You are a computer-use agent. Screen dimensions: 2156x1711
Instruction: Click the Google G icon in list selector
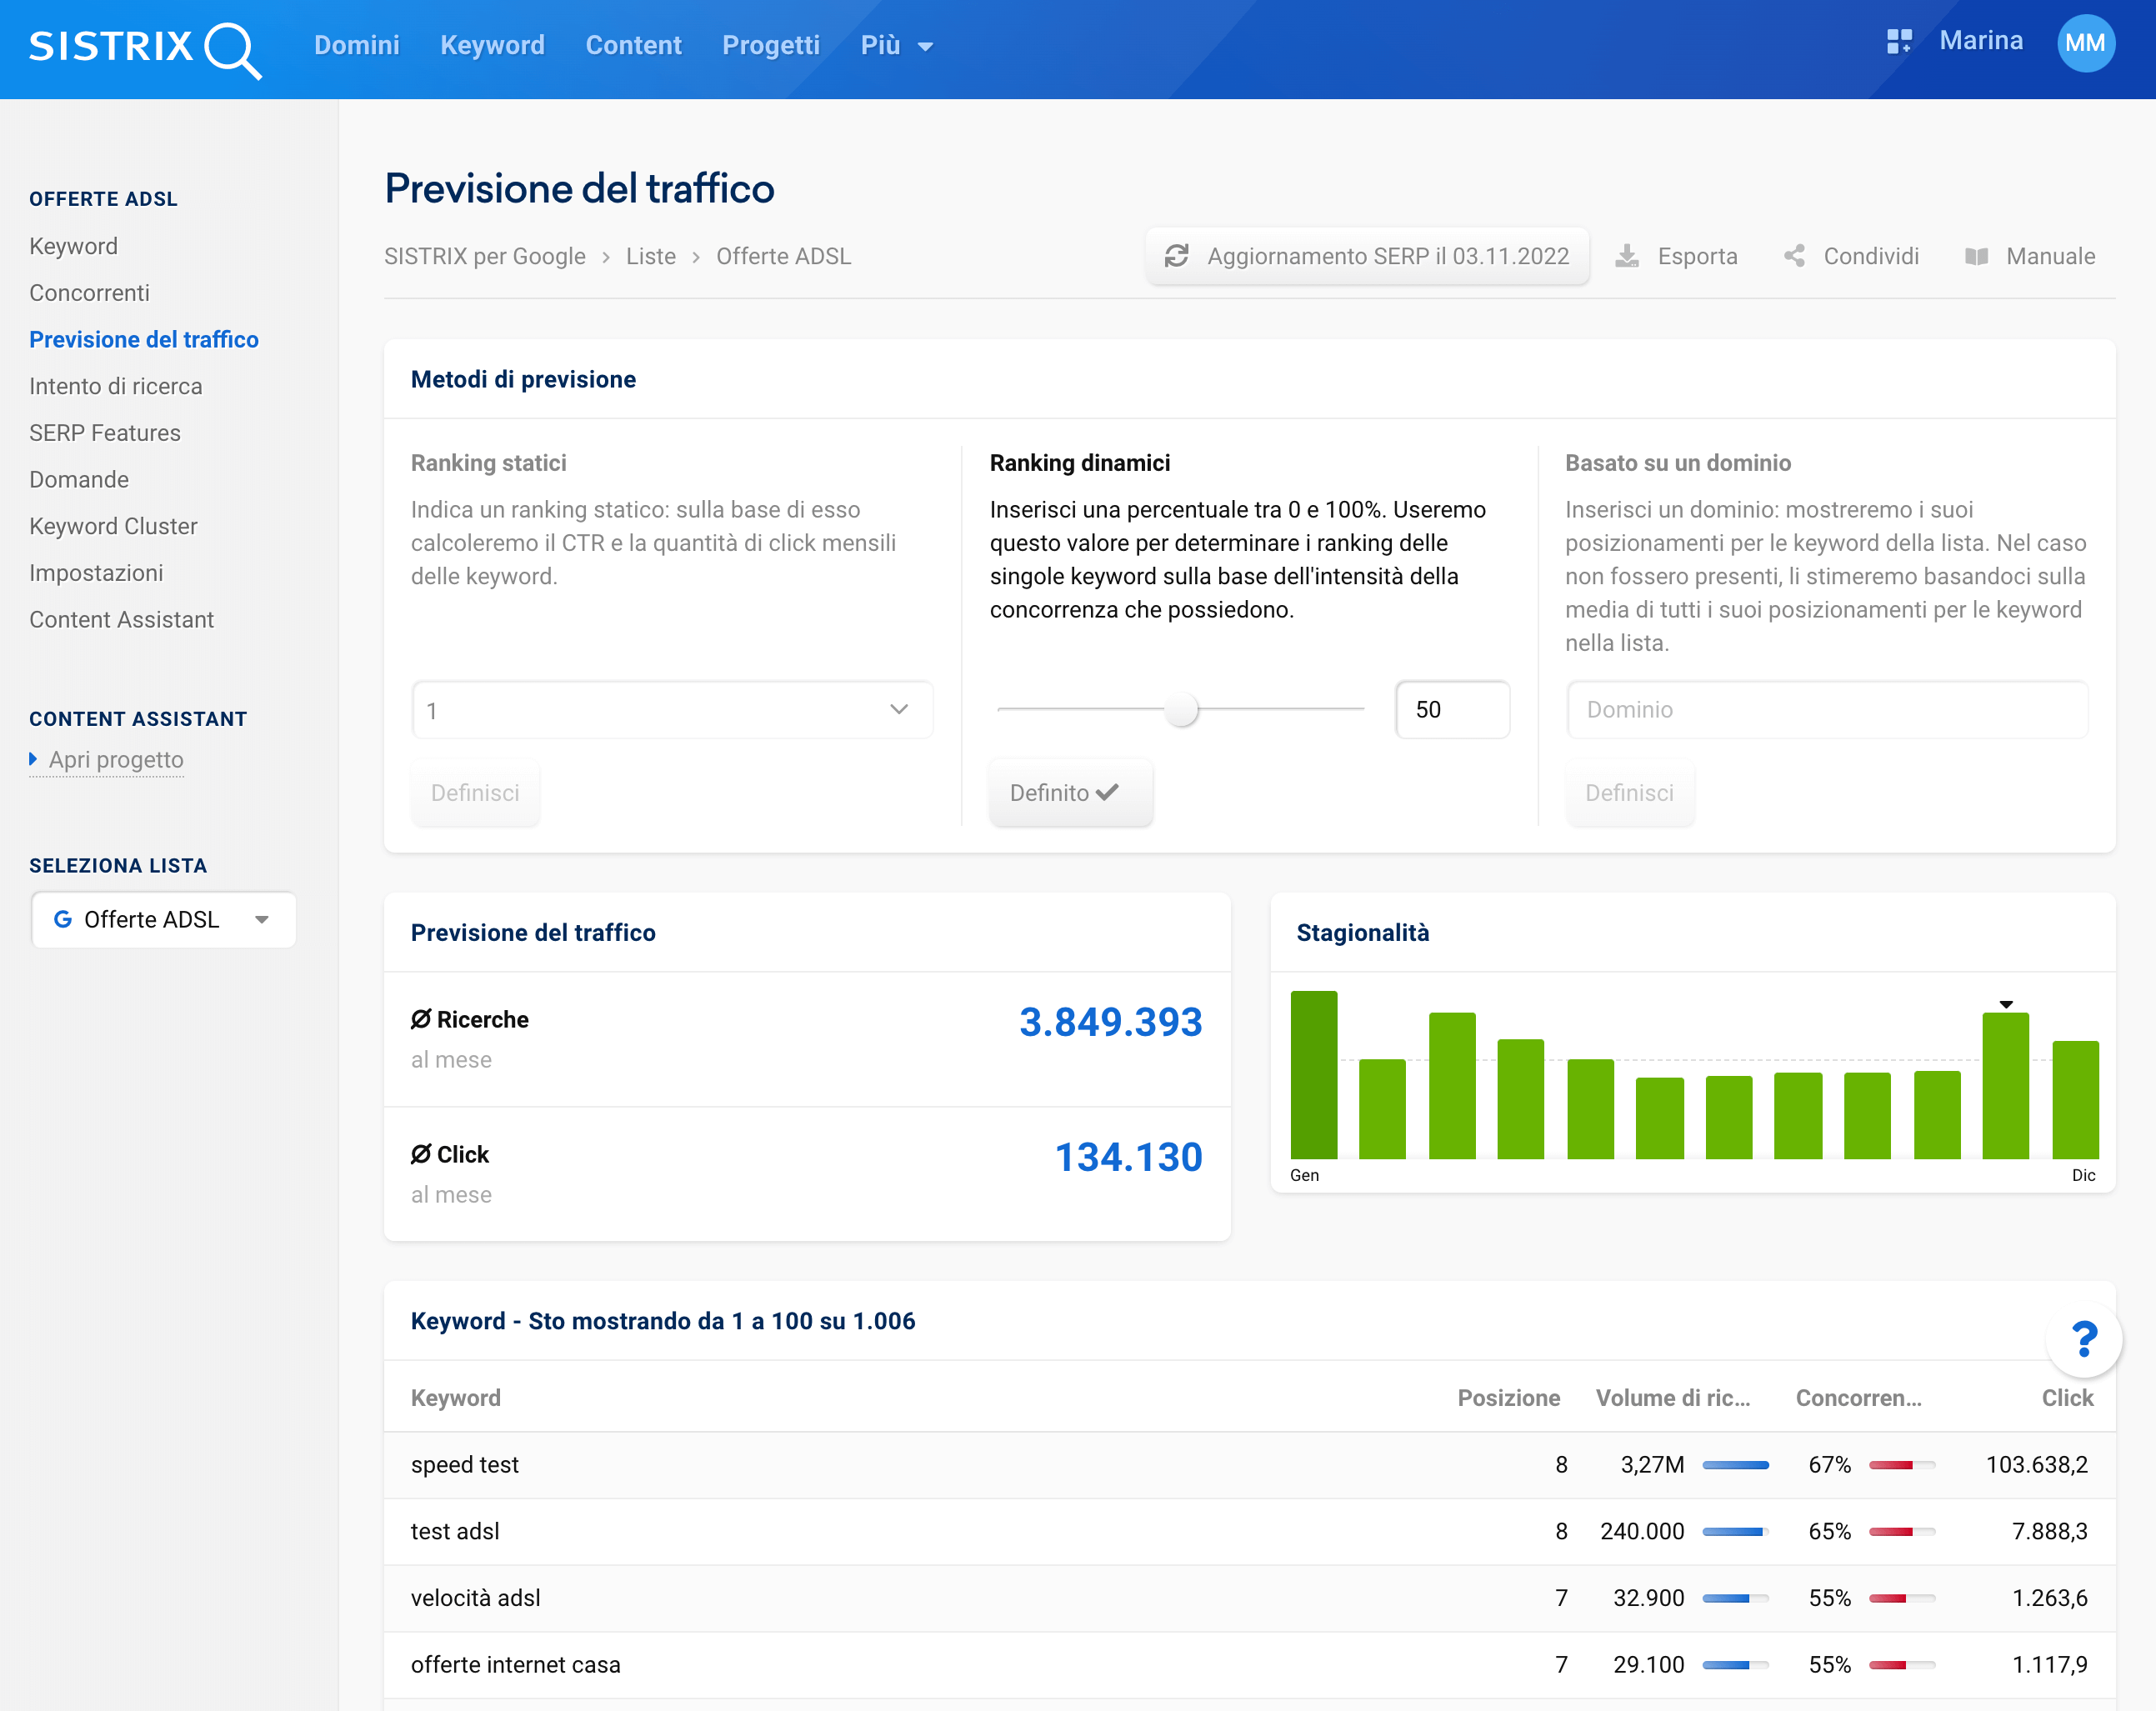tap(62, 919)
